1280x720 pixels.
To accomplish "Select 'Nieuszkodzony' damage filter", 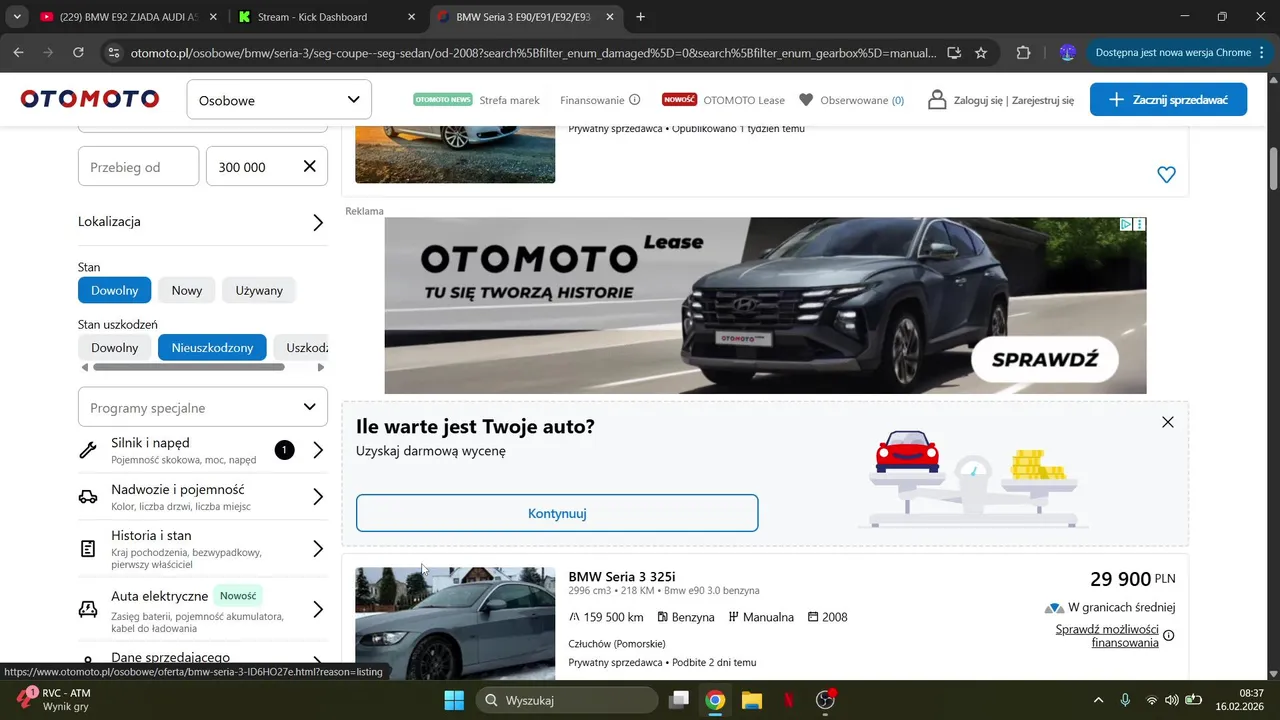I will (212, 347).
